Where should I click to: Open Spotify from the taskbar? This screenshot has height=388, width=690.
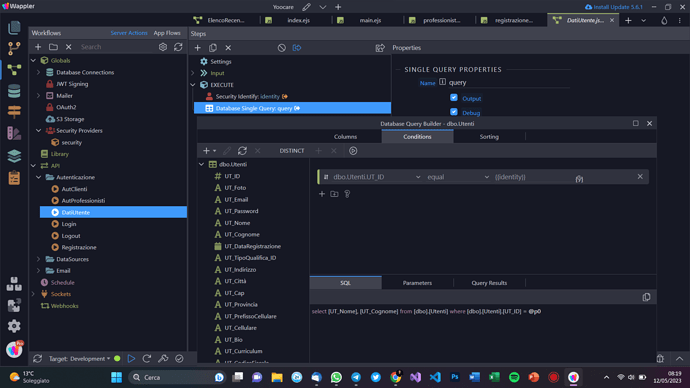coord(514,377)
